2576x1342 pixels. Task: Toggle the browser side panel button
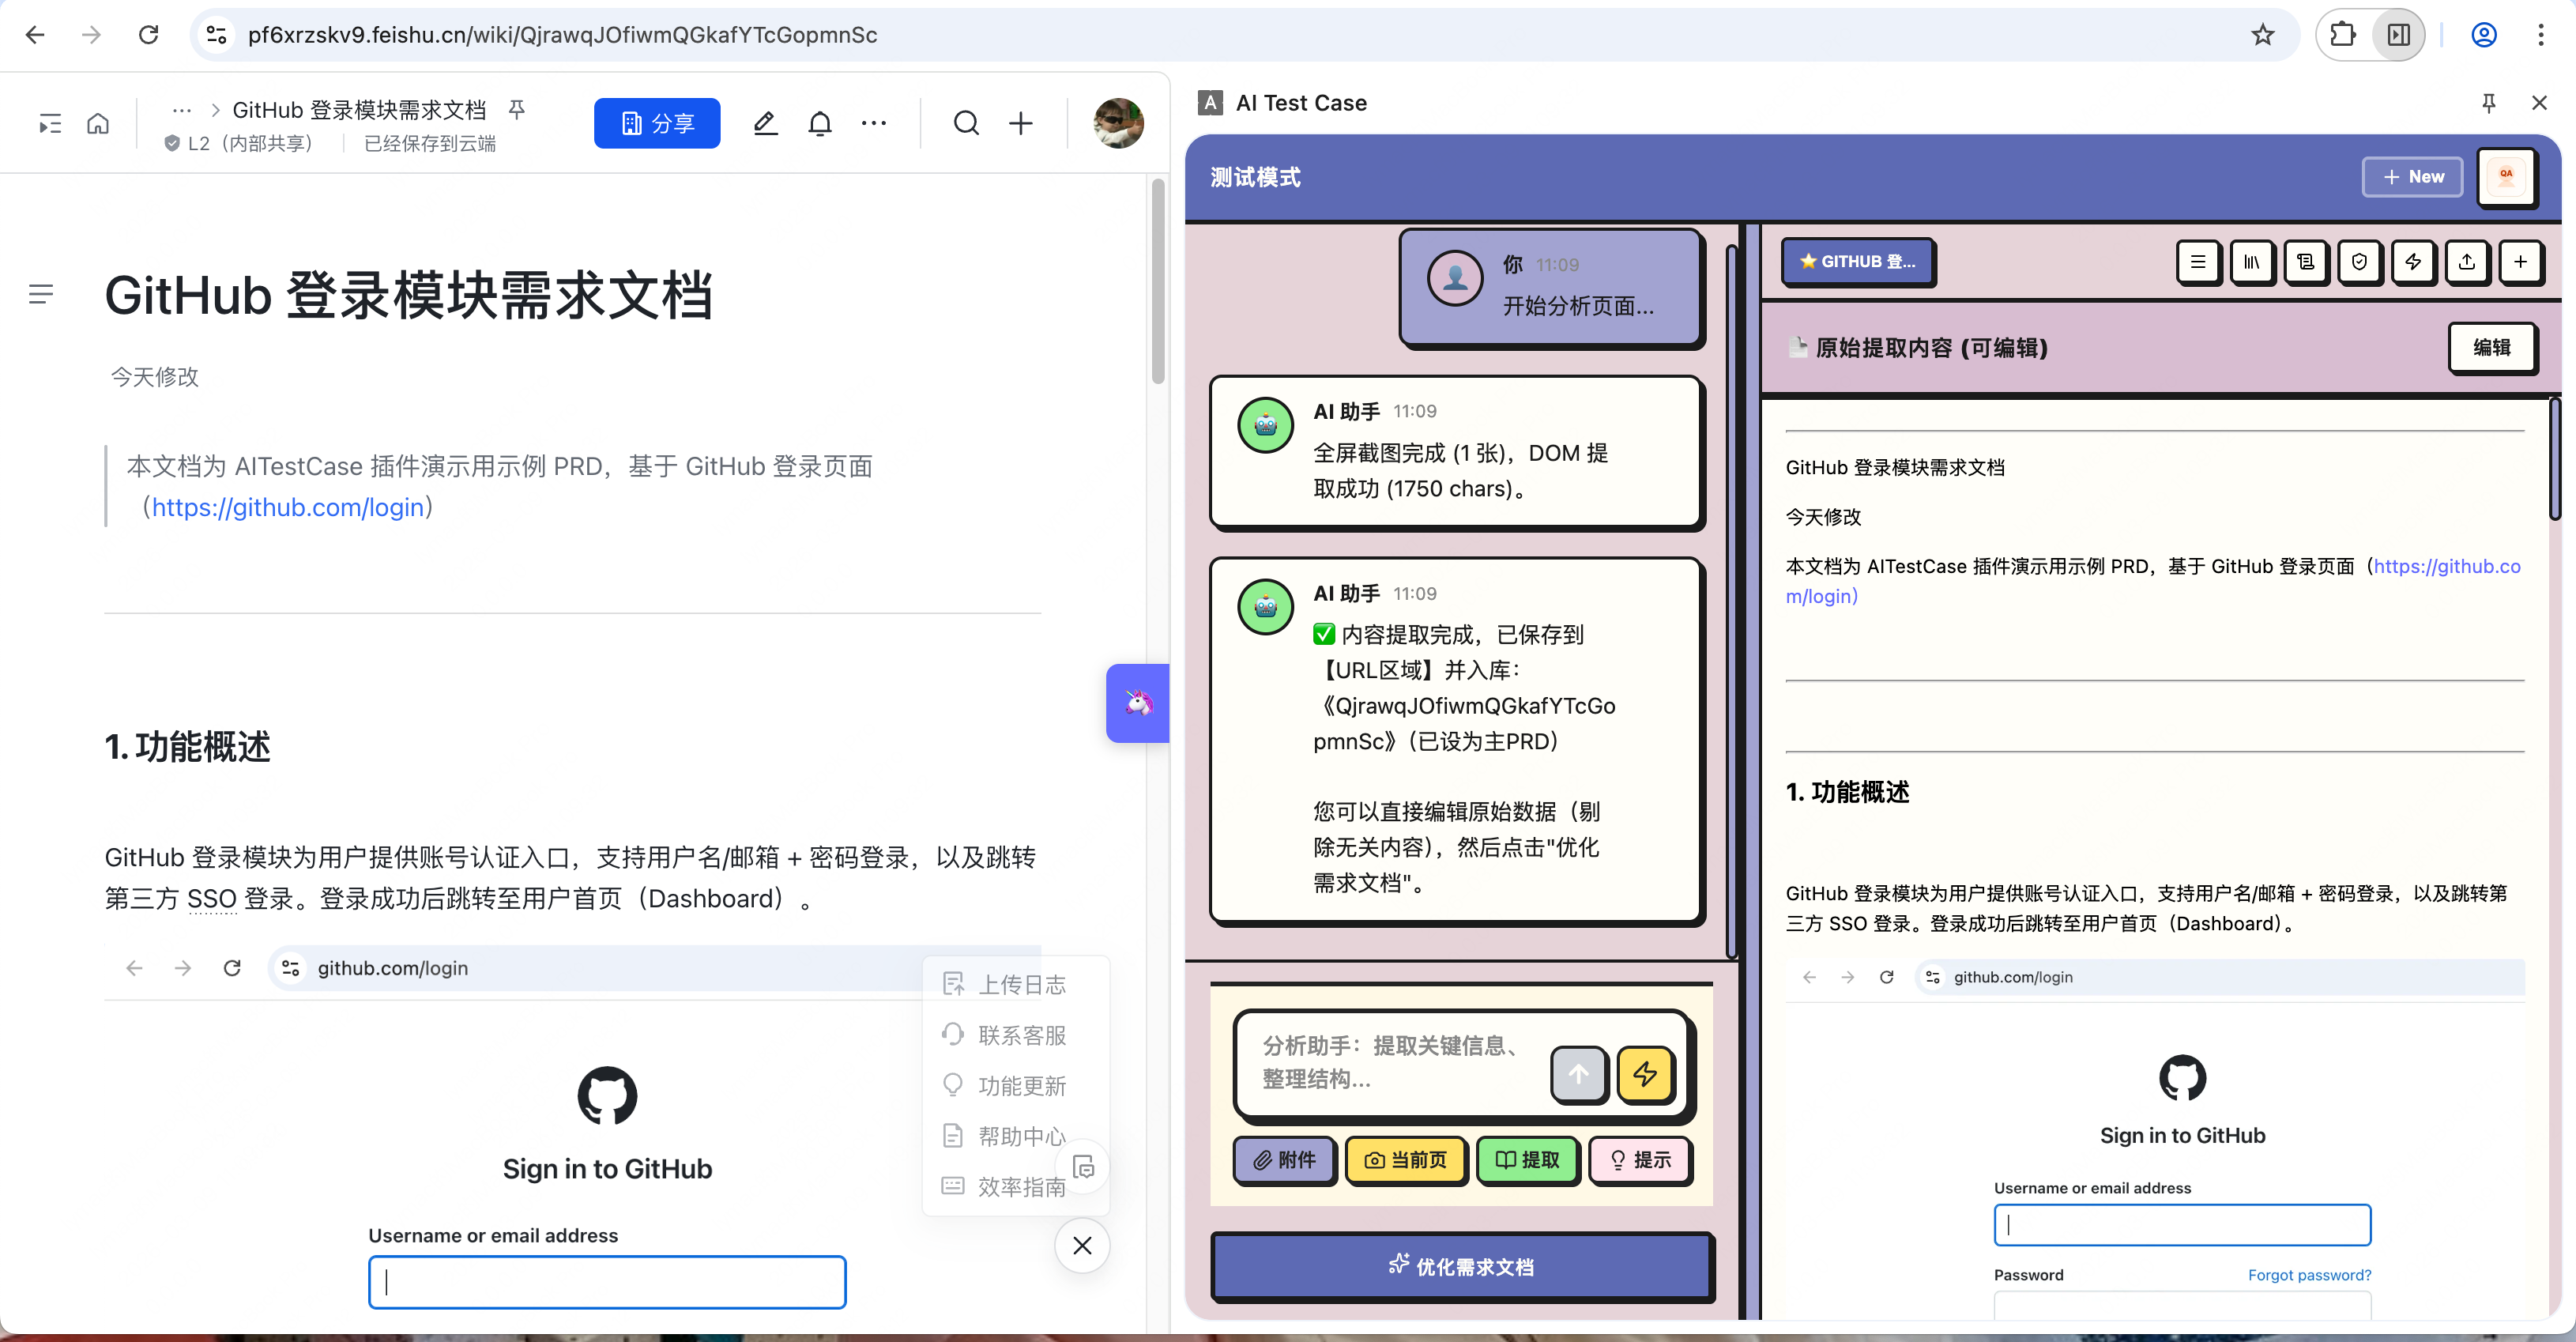(2398, 35)
